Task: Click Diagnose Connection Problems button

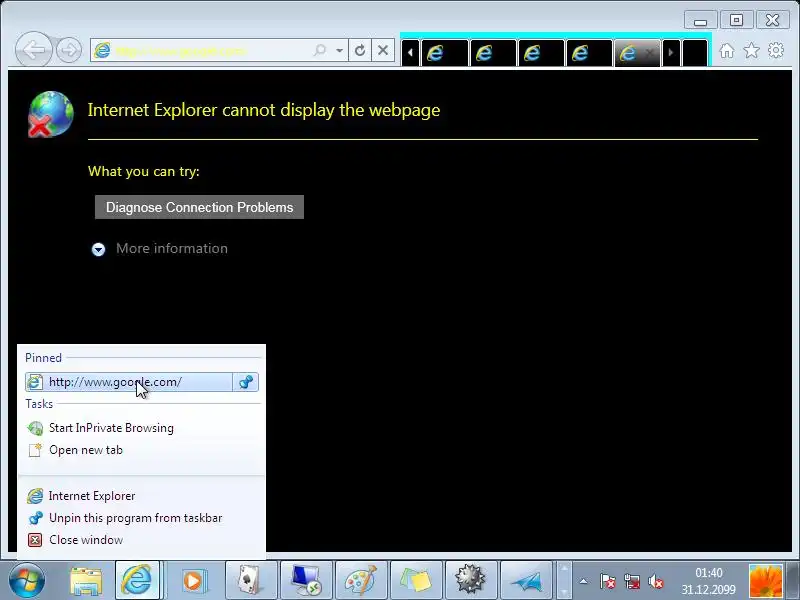Action: point(199,207)
